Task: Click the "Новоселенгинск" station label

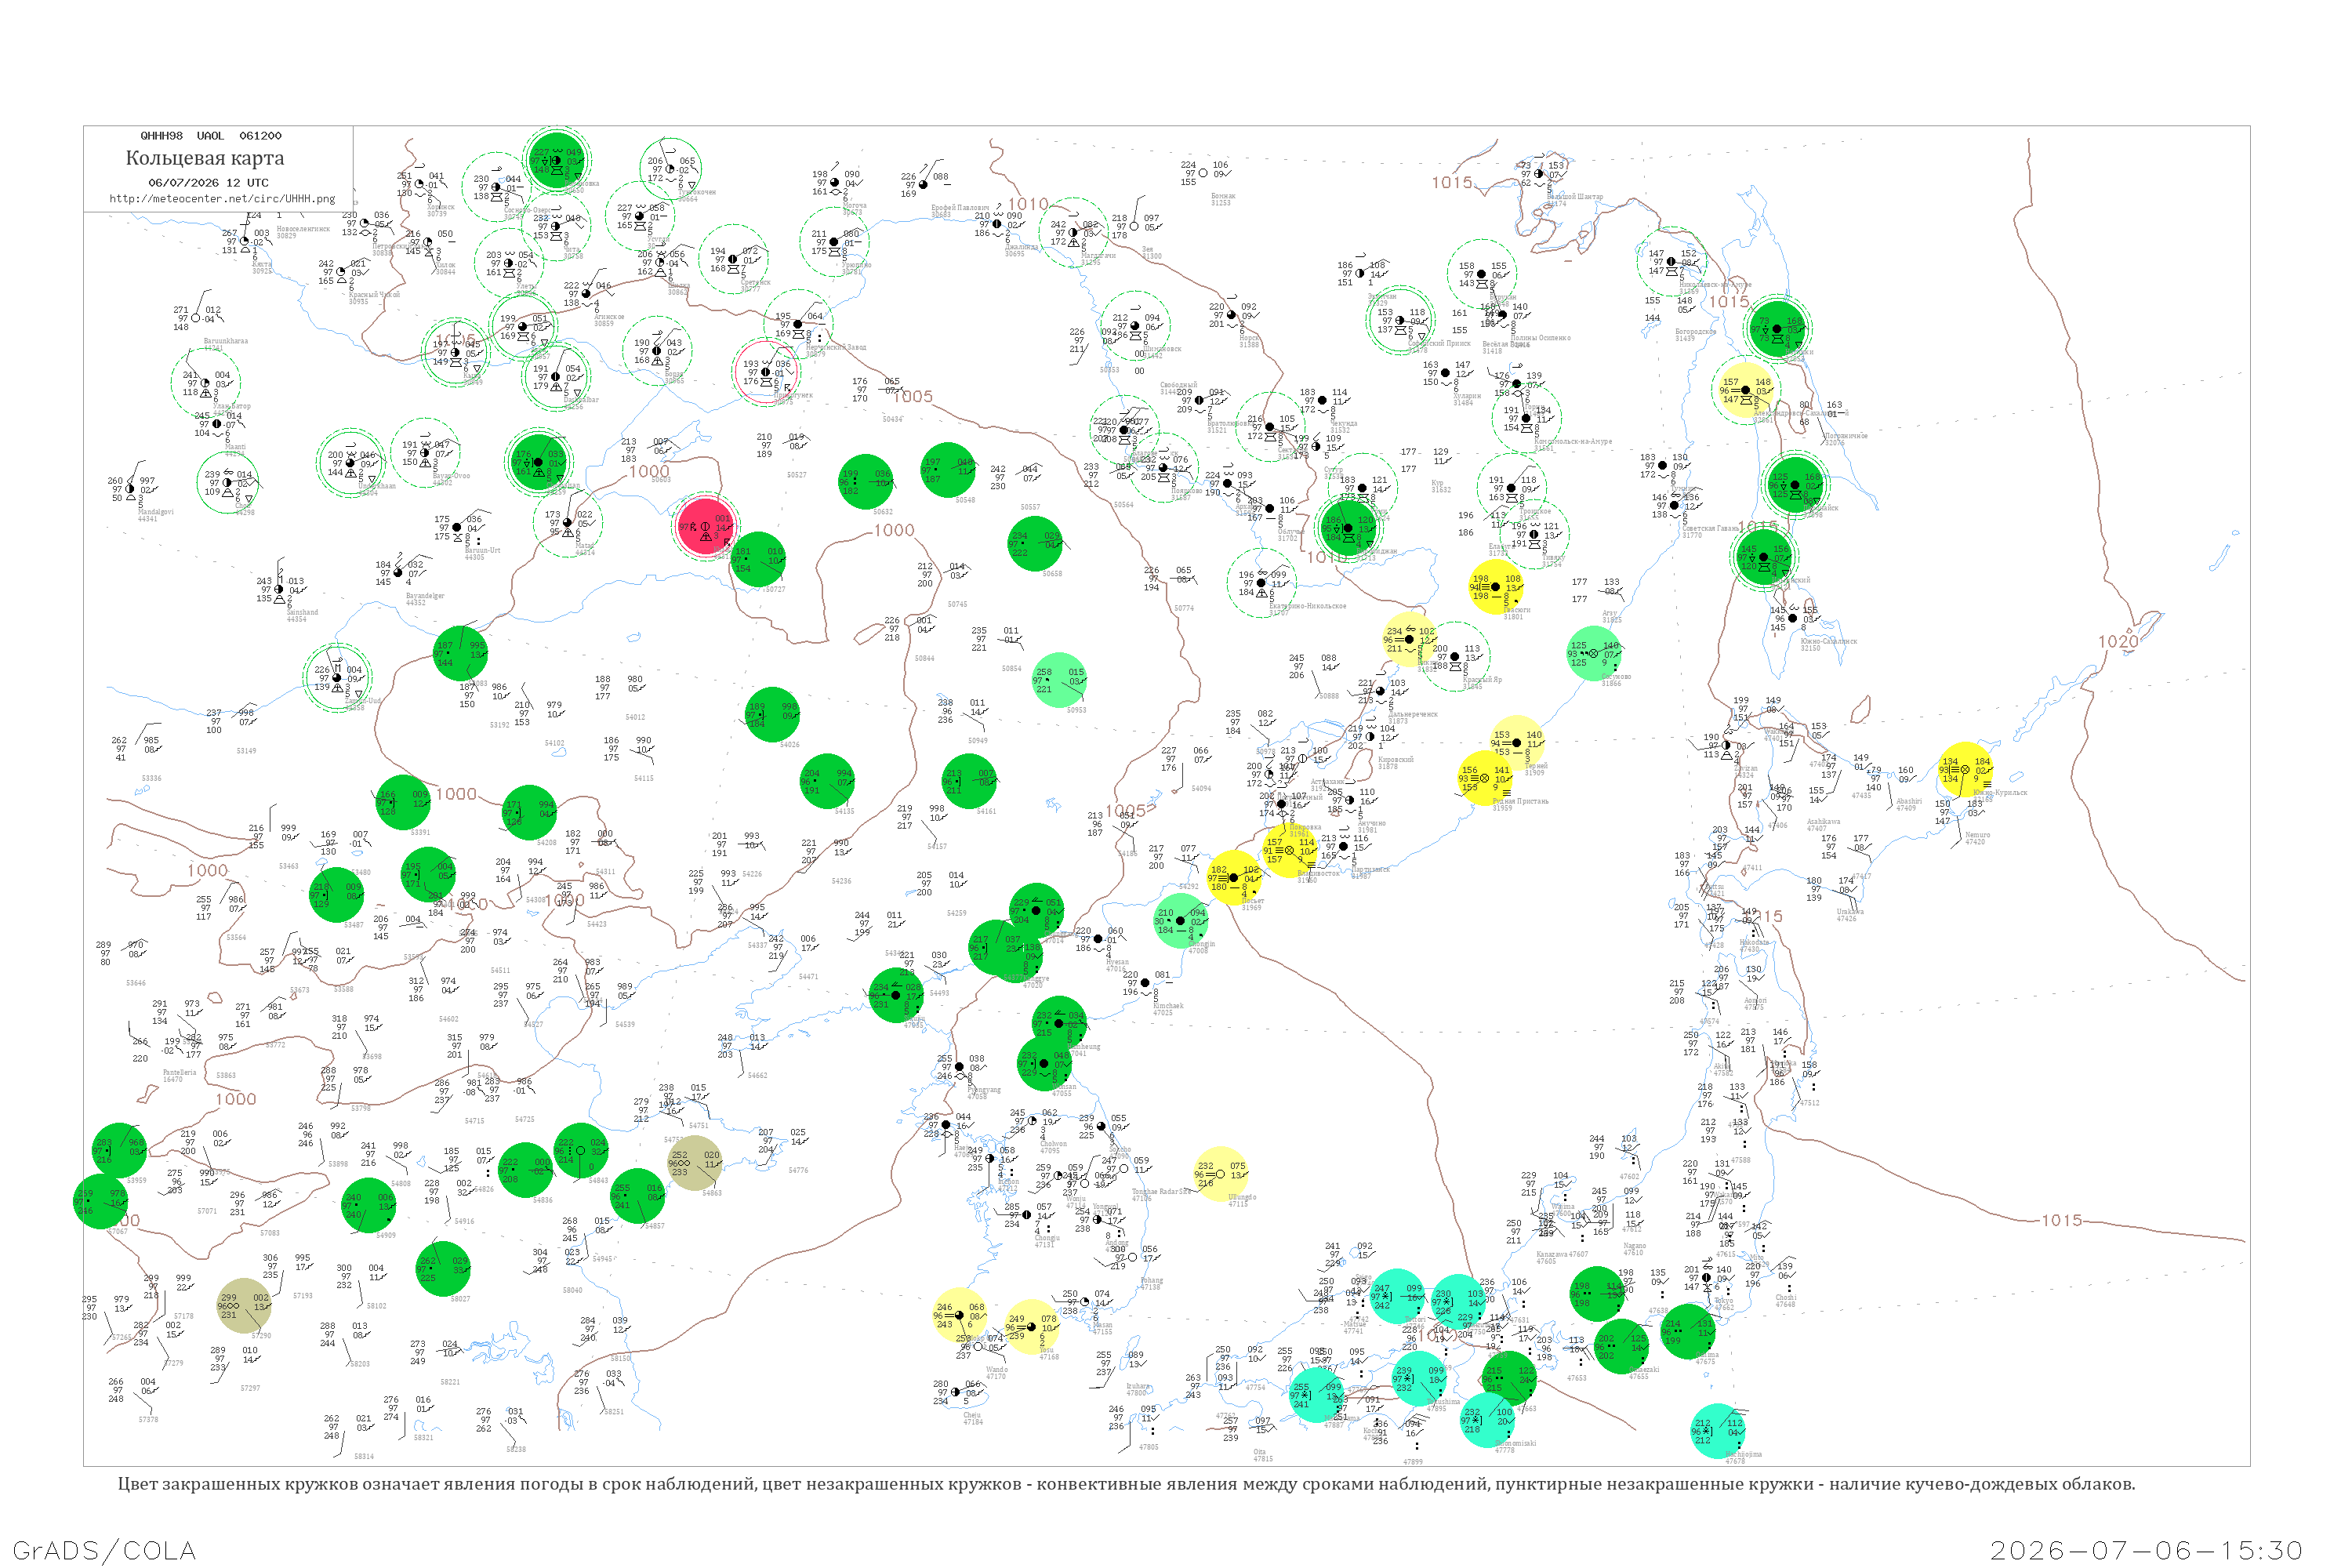Action: 303,229
